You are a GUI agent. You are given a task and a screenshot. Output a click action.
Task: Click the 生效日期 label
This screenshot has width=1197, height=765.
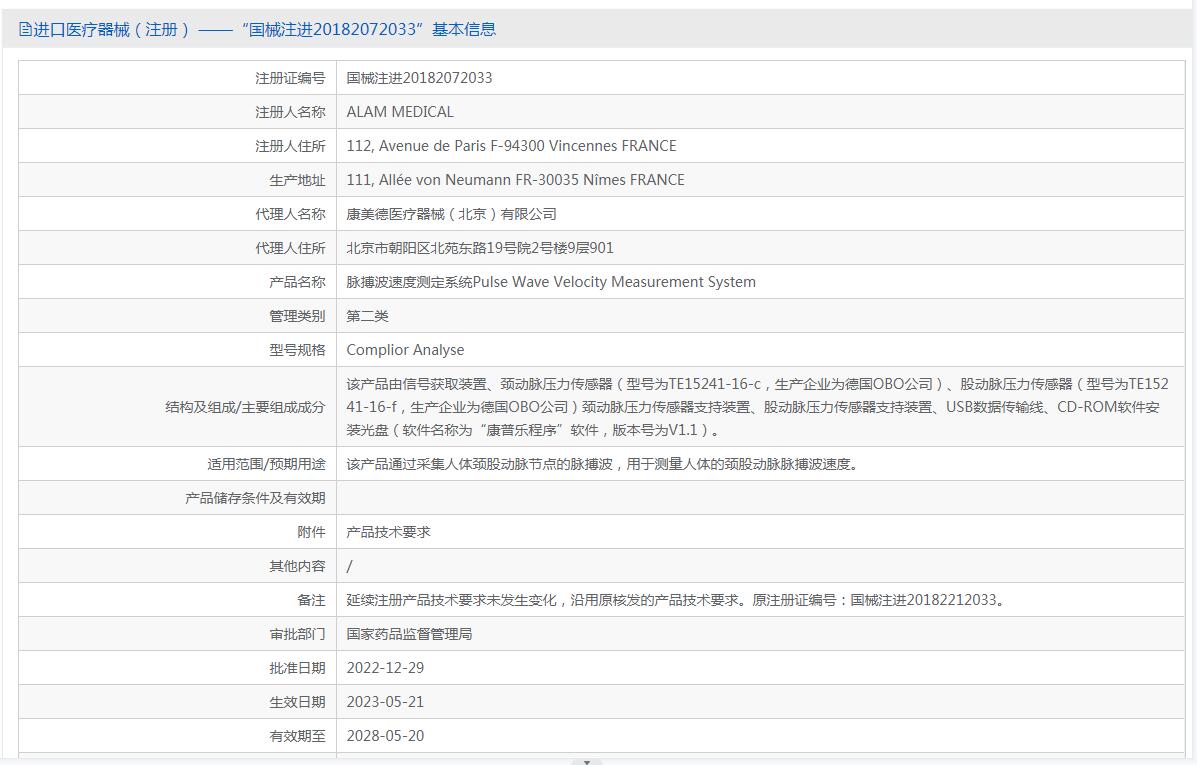[297, 702]
